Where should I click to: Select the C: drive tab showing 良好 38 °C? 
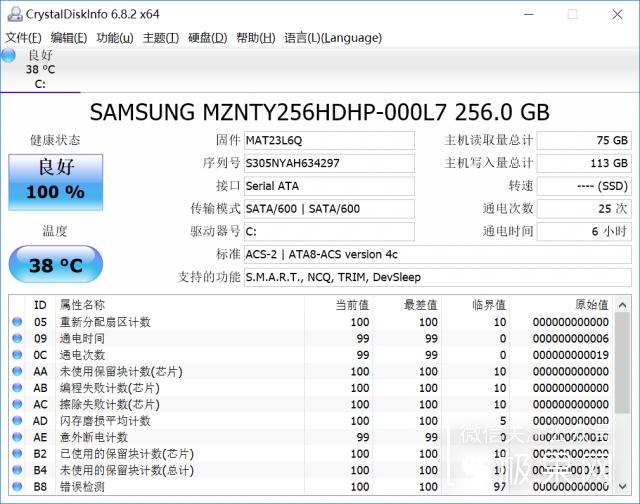(x=40, y=69)
